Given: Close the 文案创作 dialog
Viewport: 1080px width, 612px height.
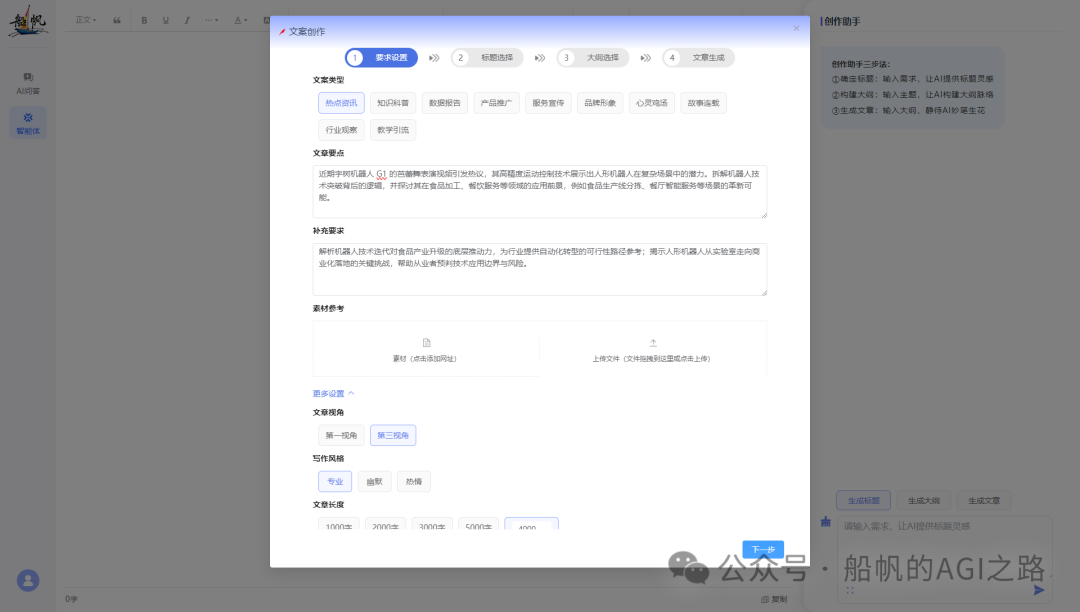Looking at the screenshot, I should click(796, 28).
